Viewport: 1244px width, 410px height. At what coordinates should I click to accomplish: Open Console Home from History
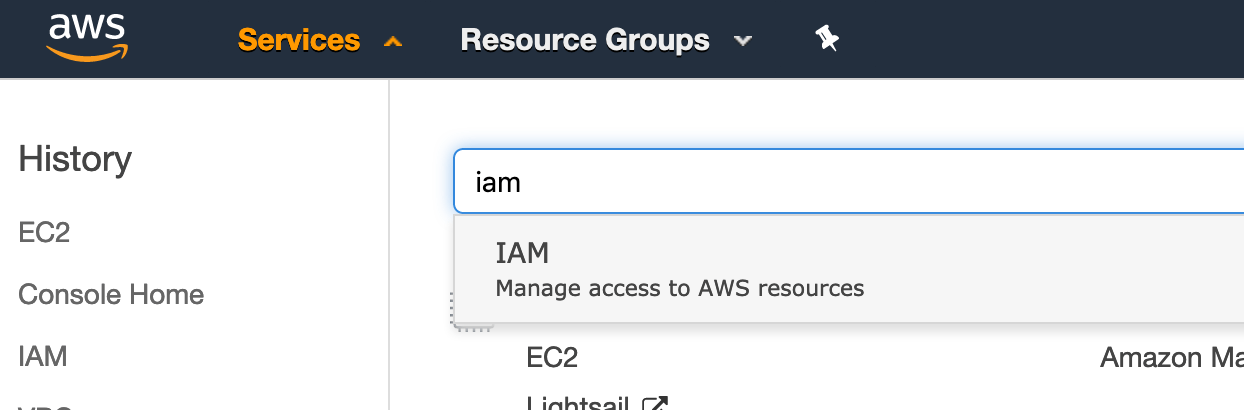click(x=111, y=295)
